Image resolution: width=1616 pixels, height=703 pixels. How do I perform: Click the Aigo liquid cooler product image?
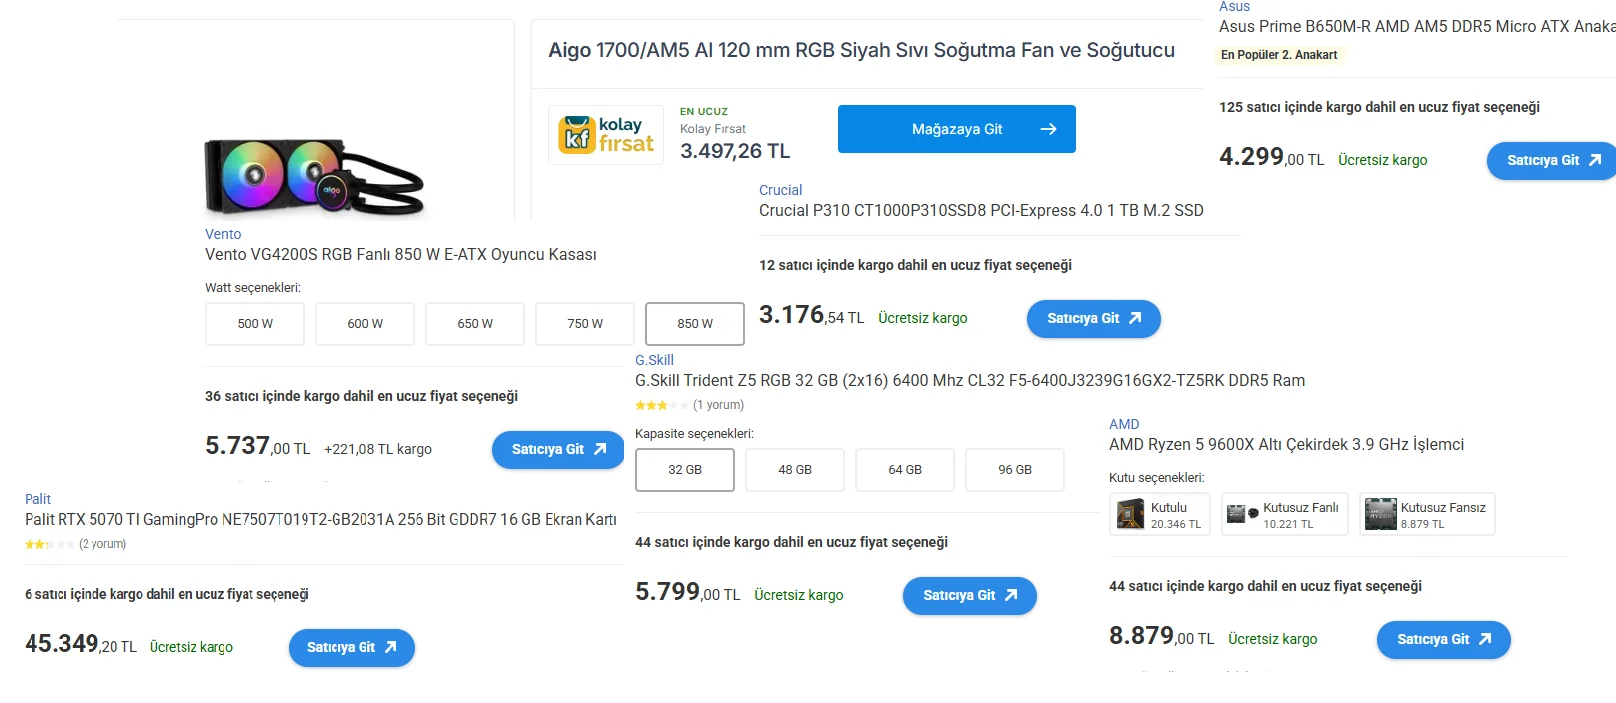(314, 177)
